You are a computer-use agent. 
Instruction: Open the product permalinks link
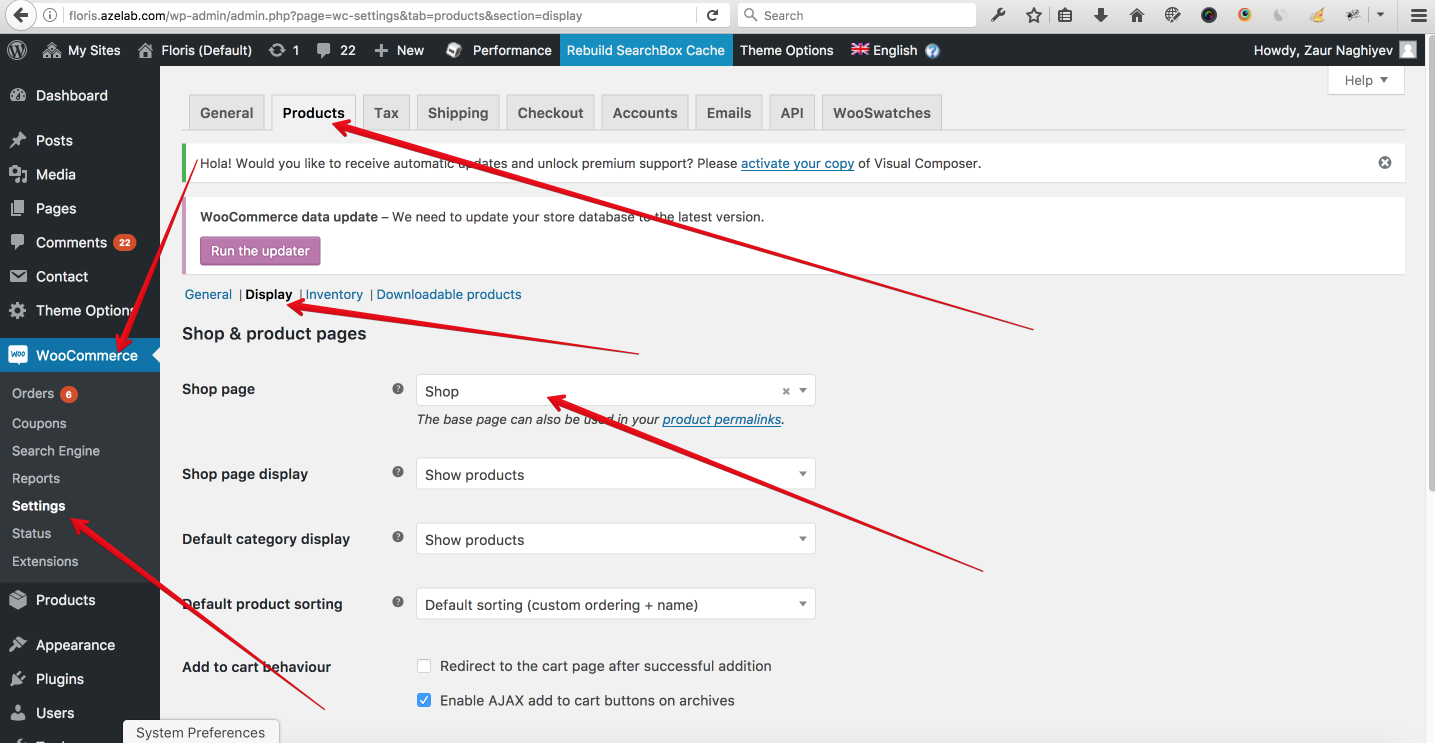click(722, 419)
